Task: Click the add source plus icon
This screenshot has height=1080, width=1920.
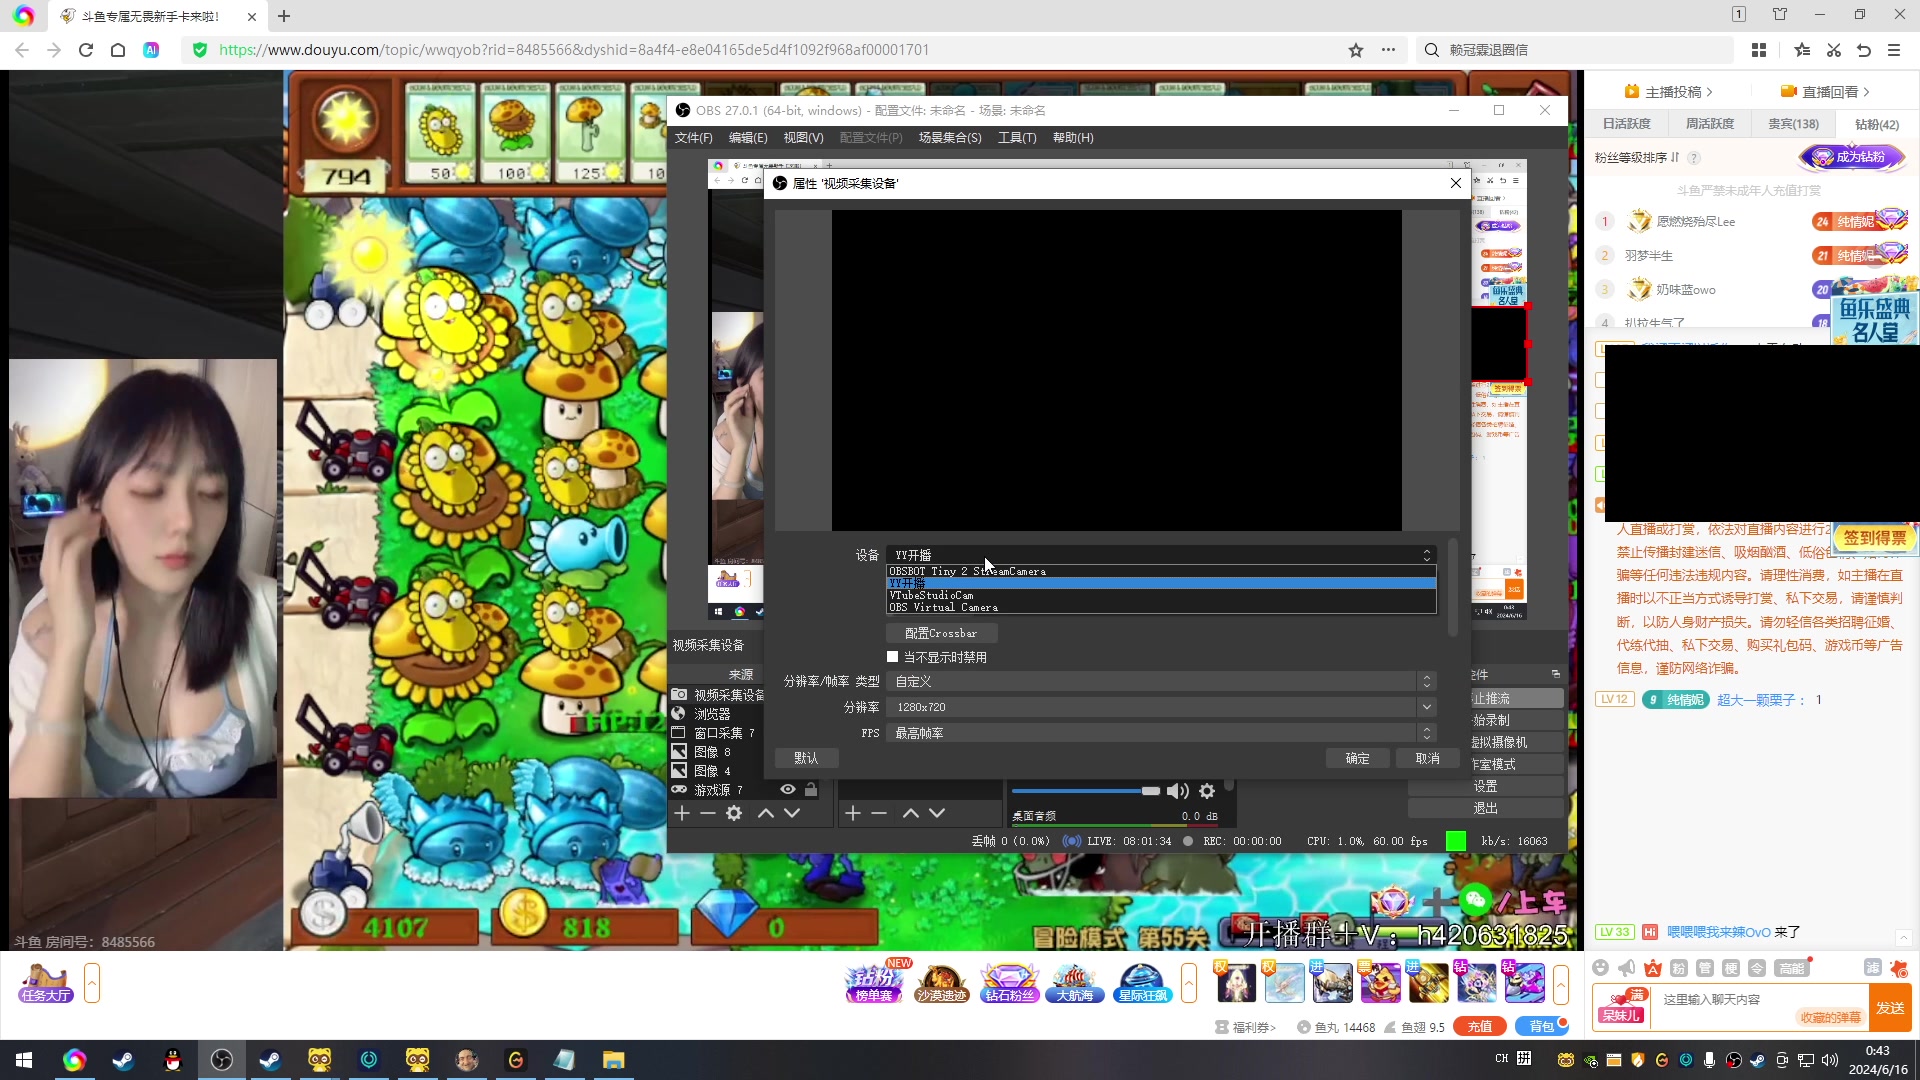Action: [x=682, y=814]
